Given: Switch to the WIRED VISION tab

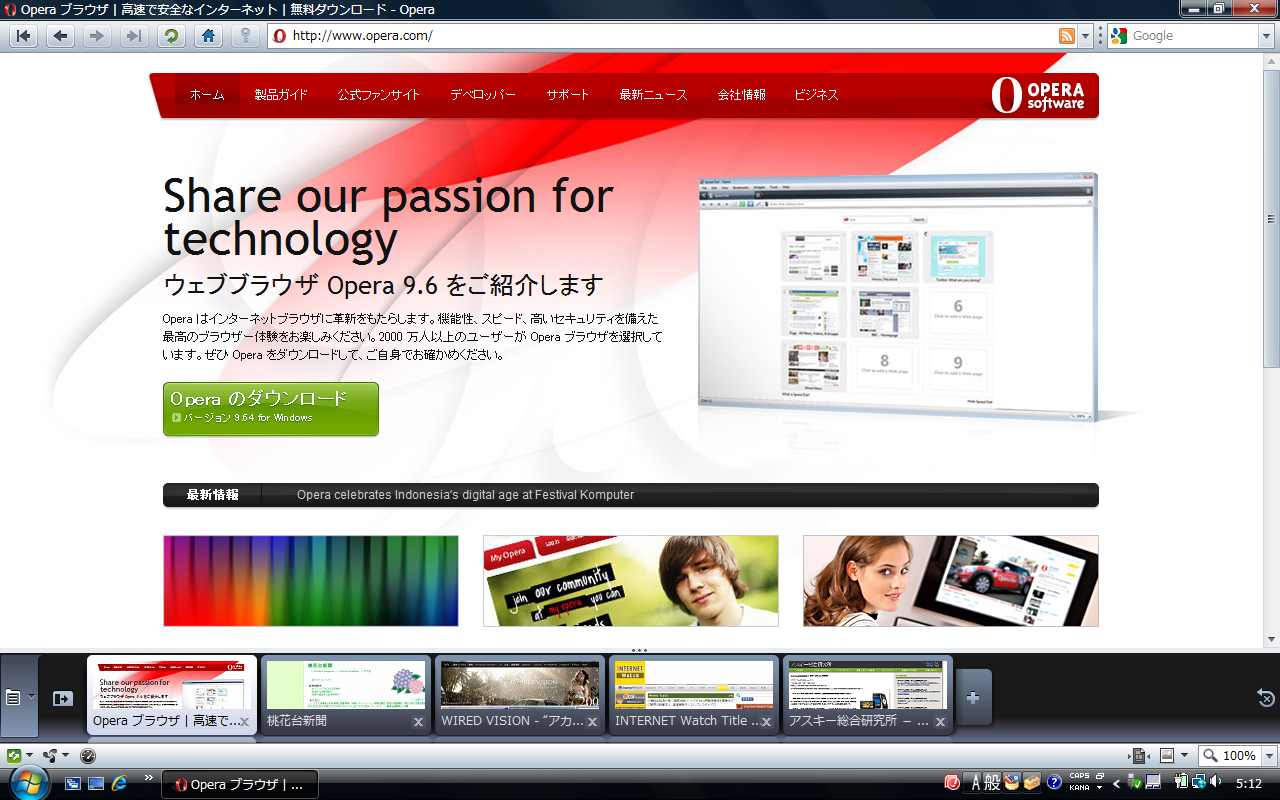Looking at the screenshot, I should [520, 695].
